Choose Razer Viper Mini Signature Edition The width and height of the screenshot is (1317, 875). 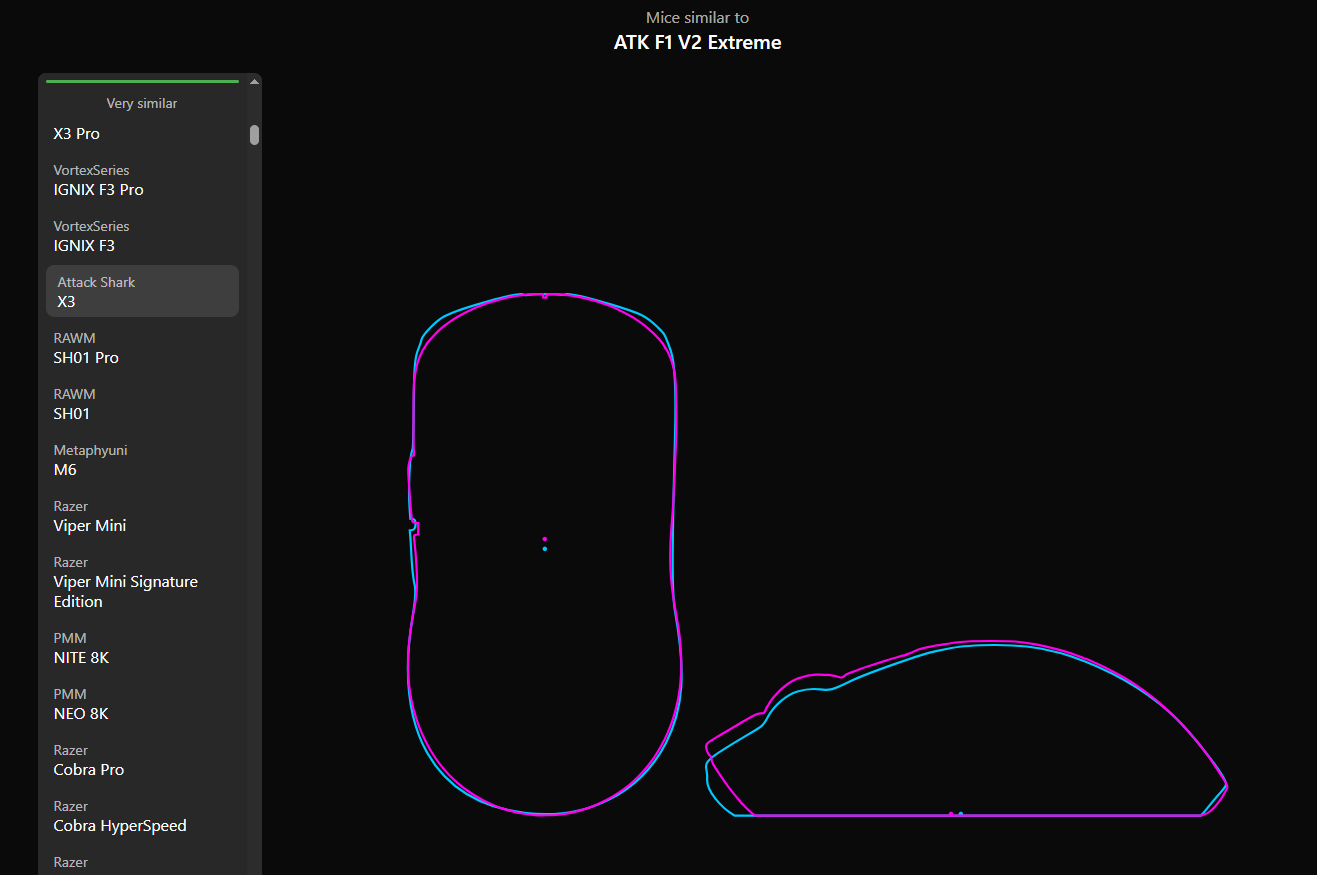click(142, 581)
